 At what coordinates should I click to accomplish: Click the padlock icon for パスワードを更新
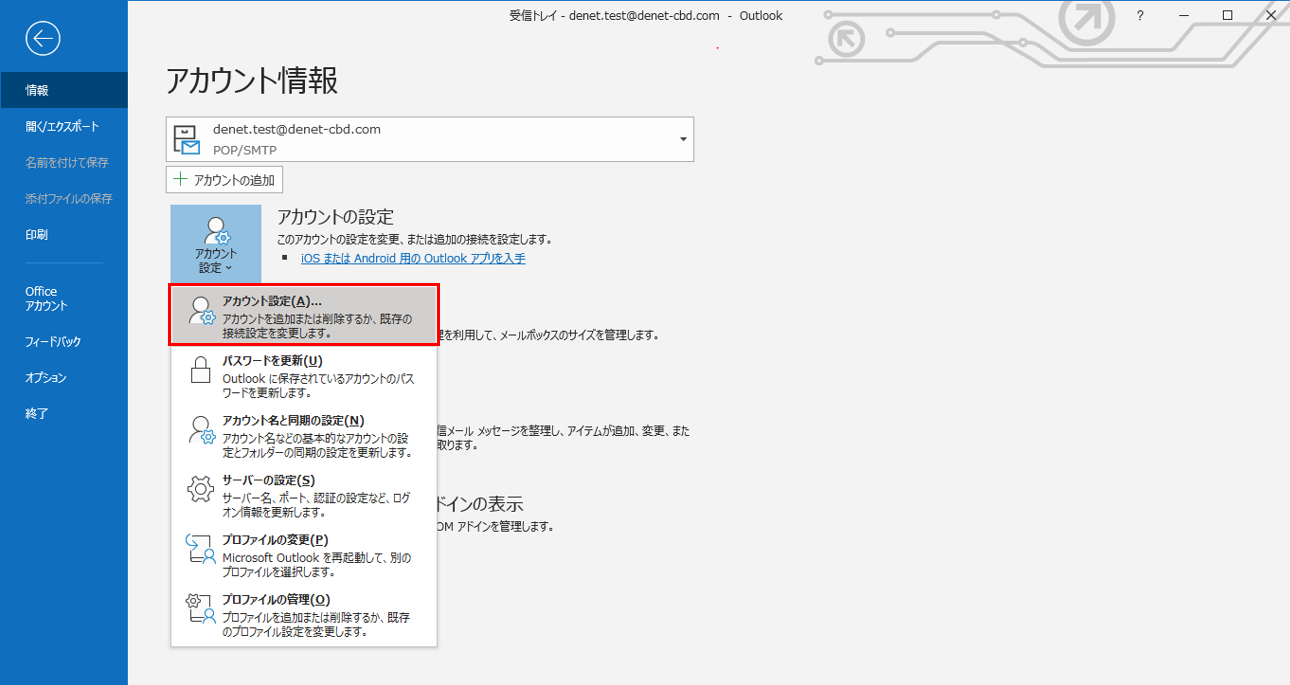[x=202, y=370]
